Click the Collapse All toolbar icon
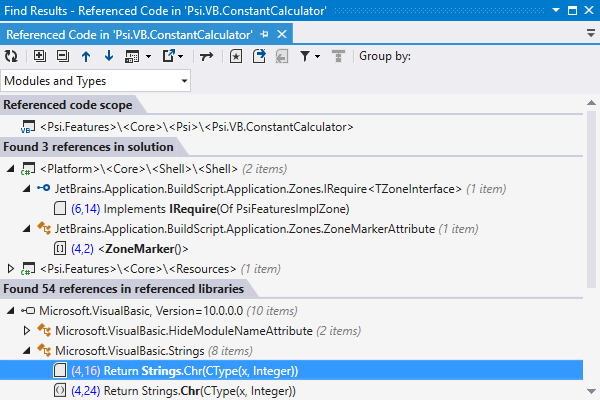Screen dimensions: 600x400 tap(63, 57)
